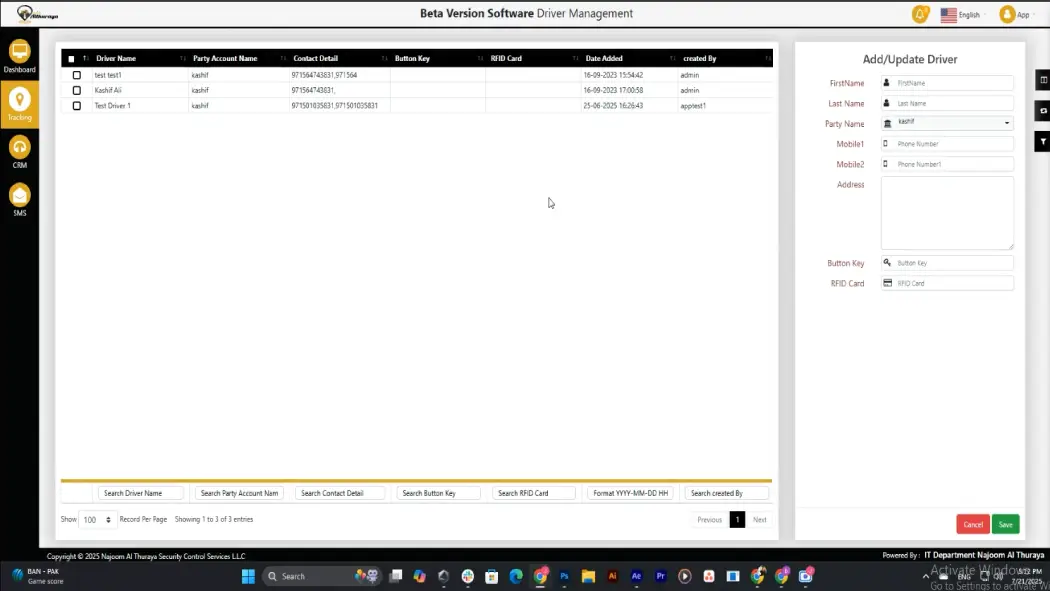Click the notification bell icon
Image resolution: width=1050 pixels, height=591 pixels.
(920, 14)
